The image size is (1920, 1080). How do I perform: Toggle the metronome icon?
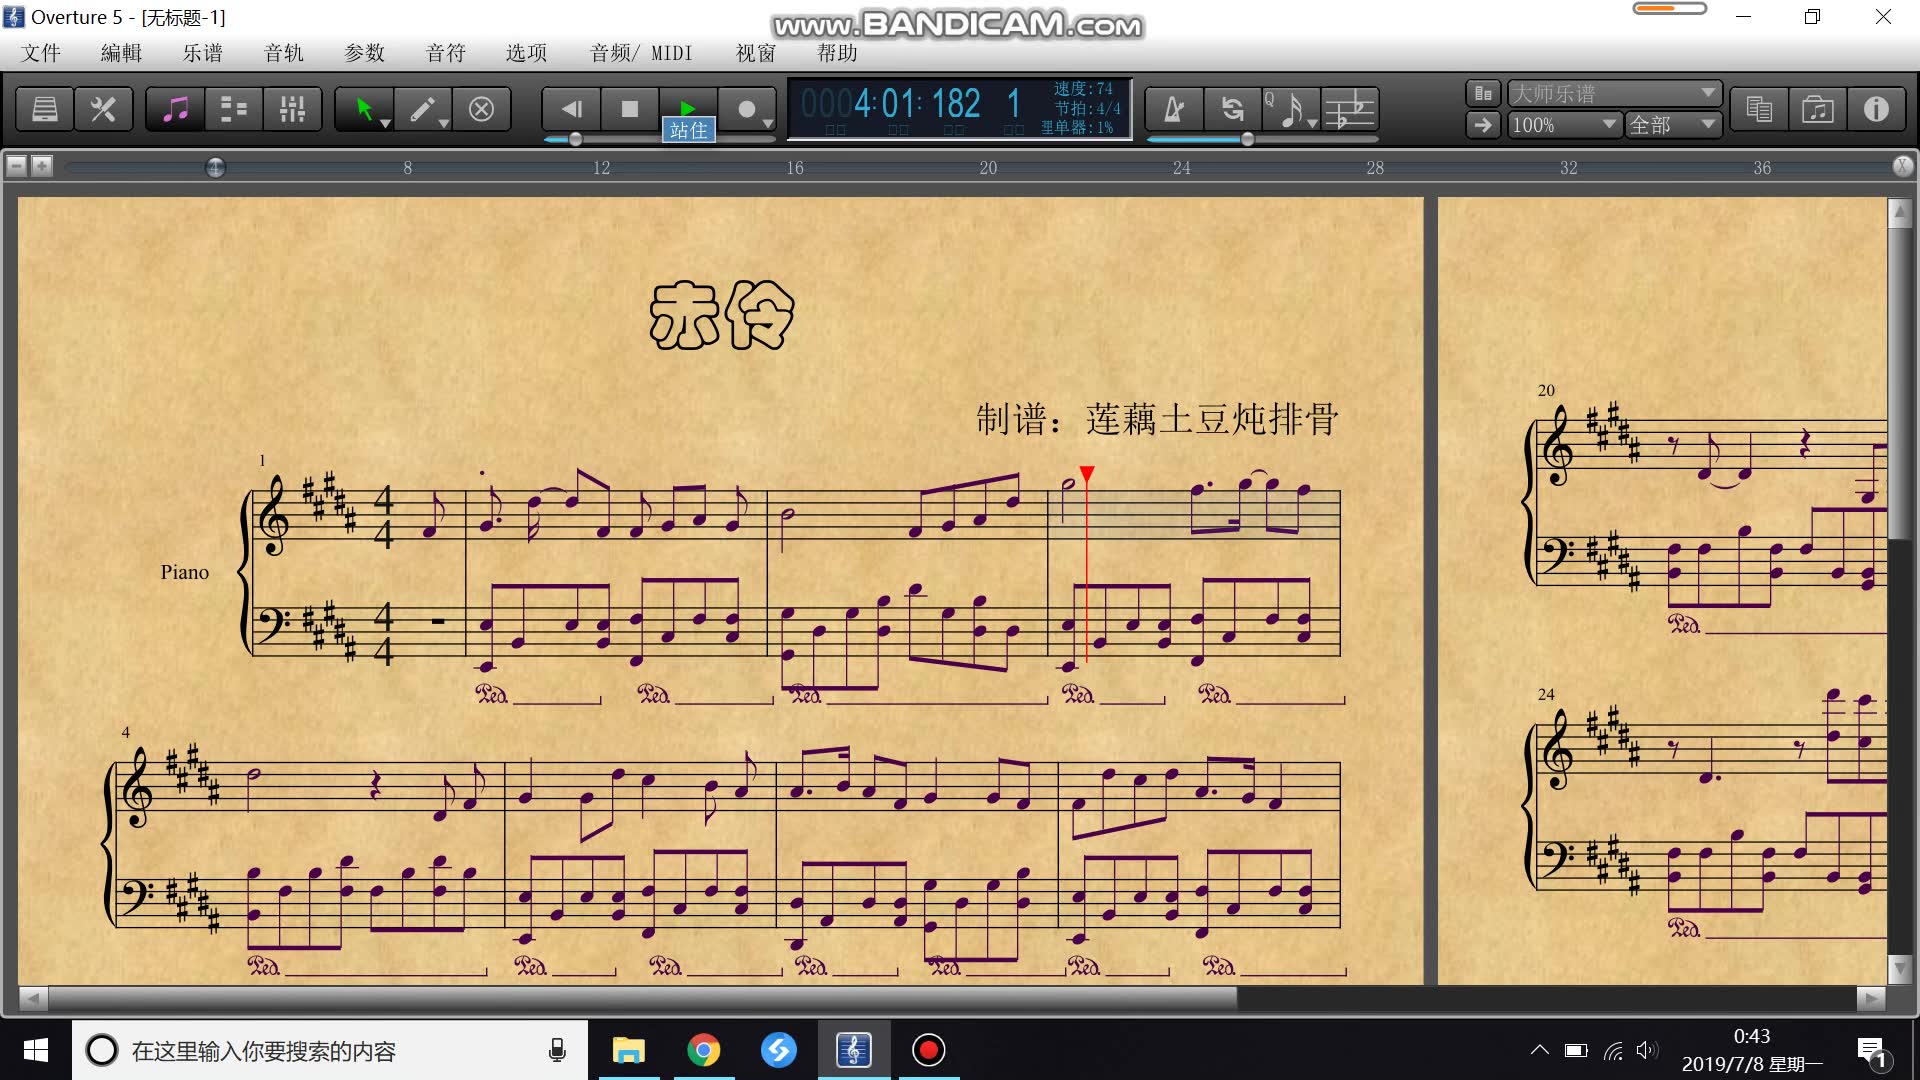click(1174, 109)
